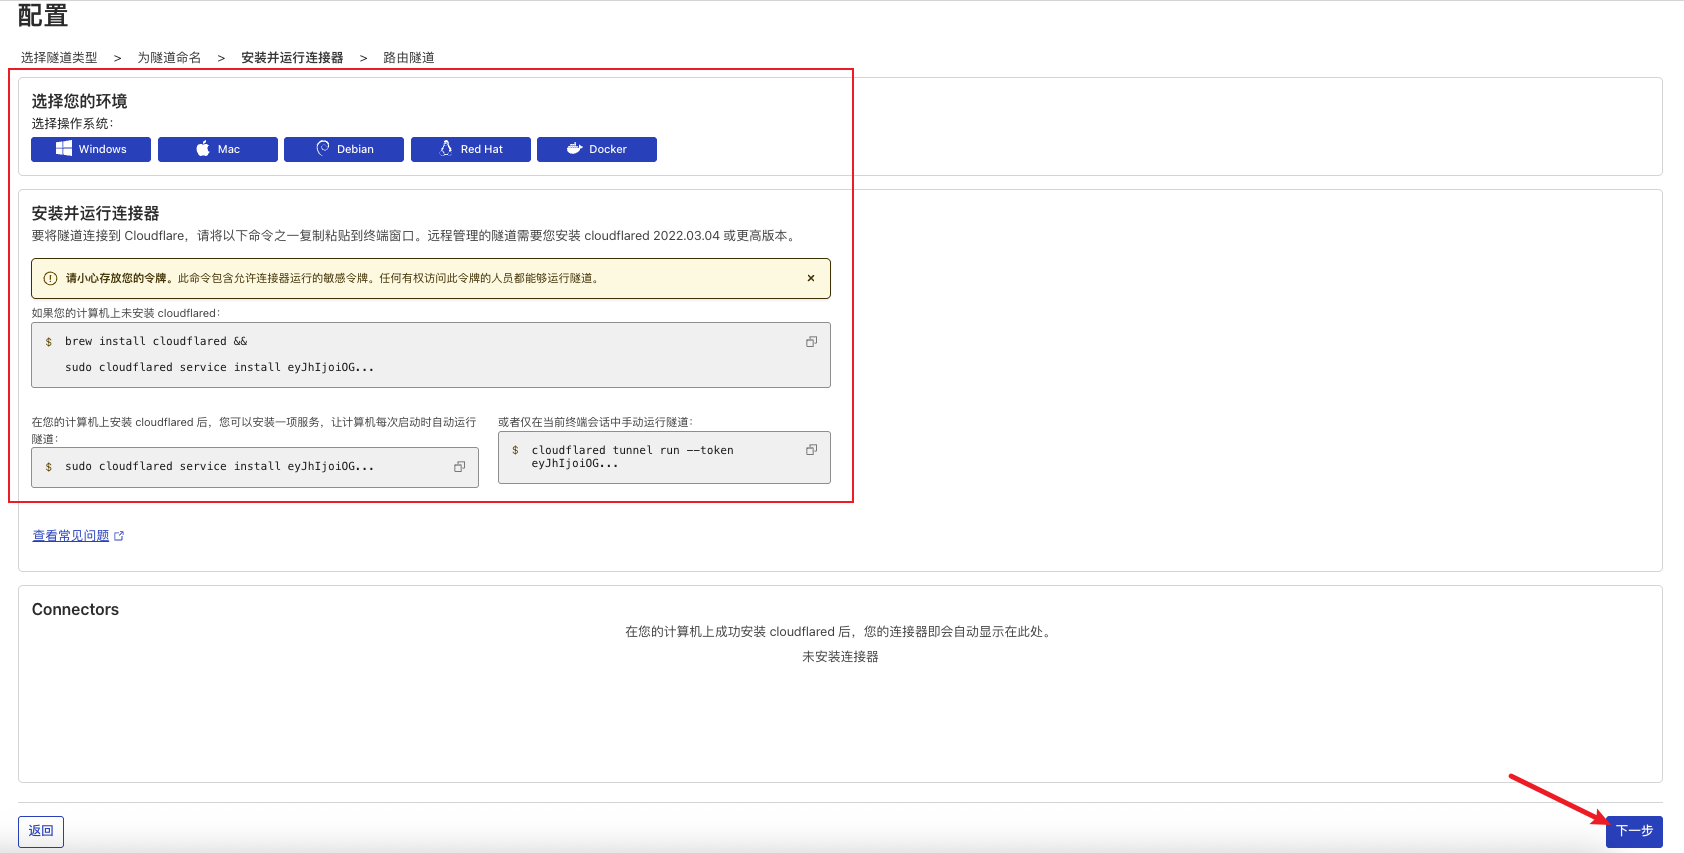Open the 查看常见问题 FAQ link
Screen dimensions: 1684x853
tap(71, 536)
